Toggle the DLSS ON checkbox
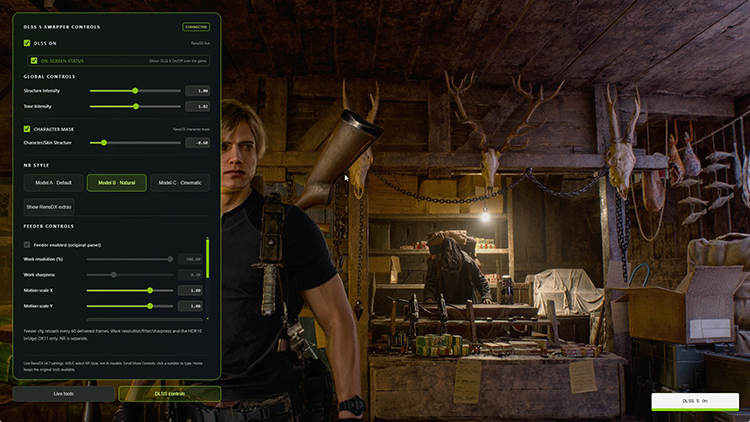This screenshot has height=422, width=750. pyautogui.click(x=27, y=43)
